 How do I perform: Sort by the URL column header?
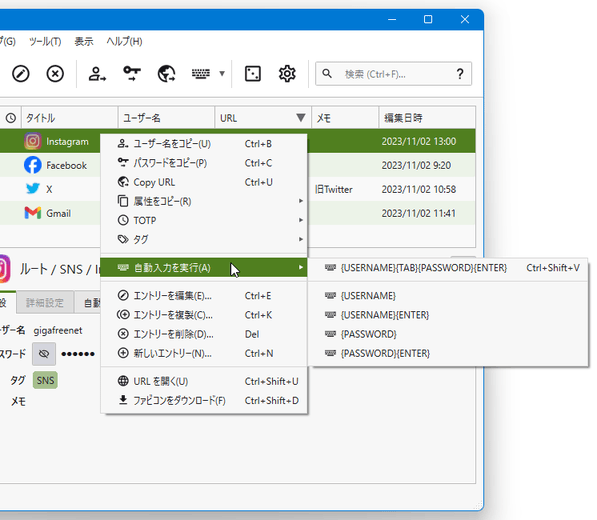click(263, 118)
